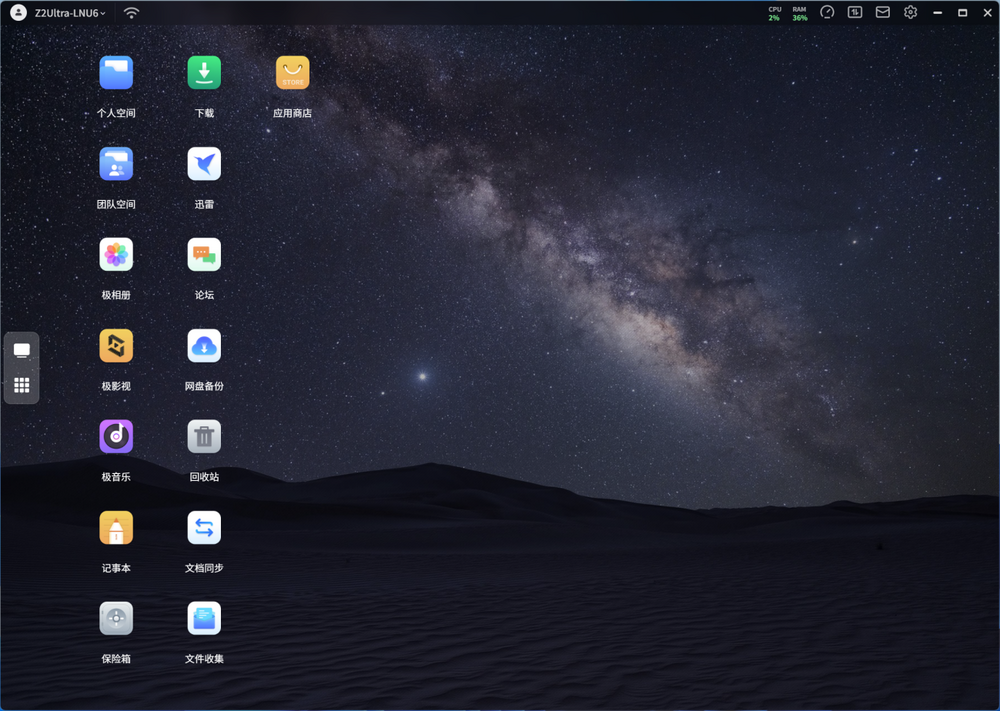1000x711 pixels.
Task: Launch the 极音乐 music app
Action: pyautogui.click(x=116, y=437)
